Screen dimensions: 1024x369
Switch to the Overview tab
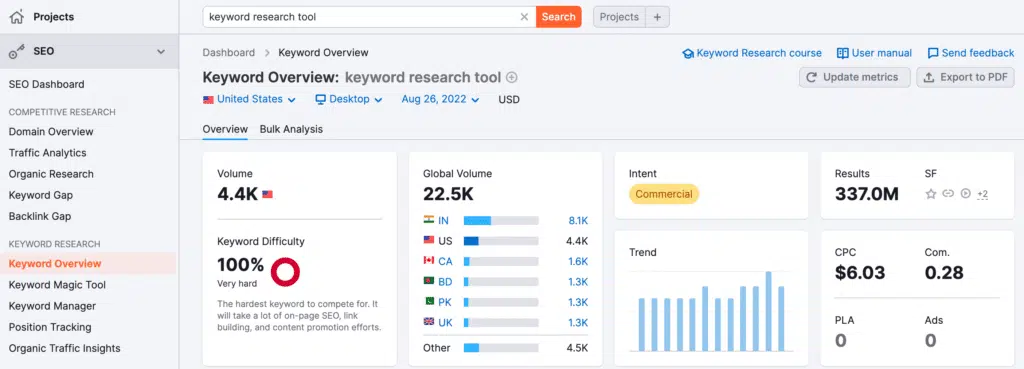[225, 129]
